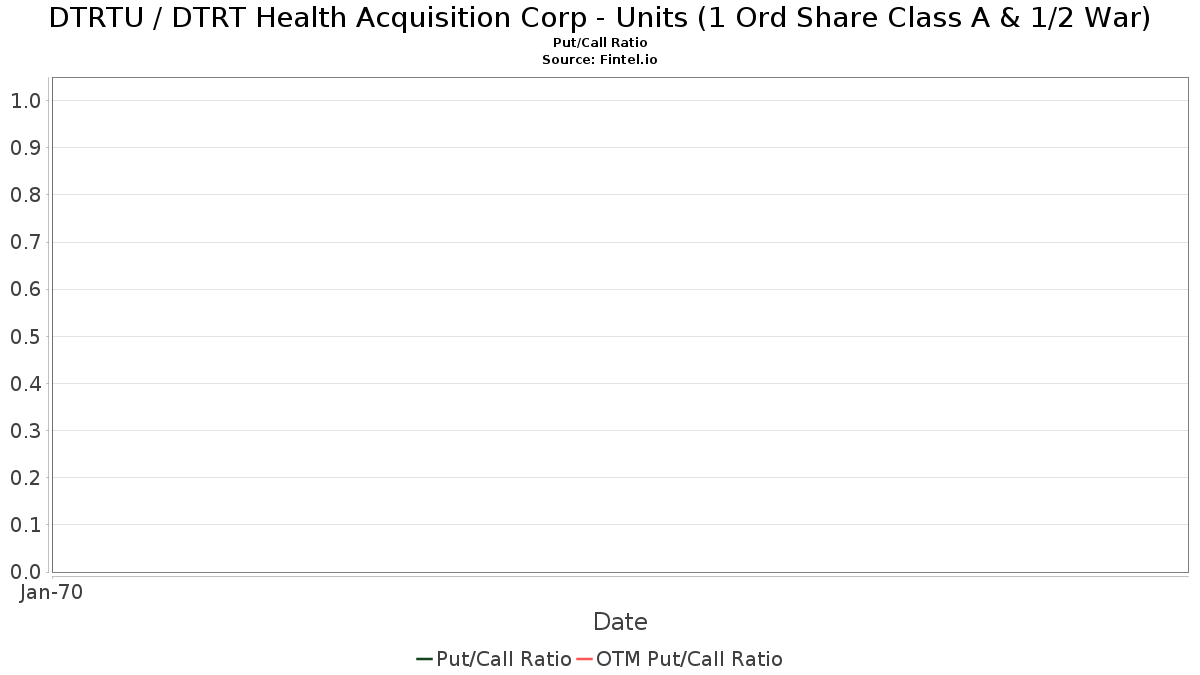Click the Jan-70 date axis label
Image resolution: width=1200 pixels, height=675 pixels.
pyautogui.click(x=51, y=592)
